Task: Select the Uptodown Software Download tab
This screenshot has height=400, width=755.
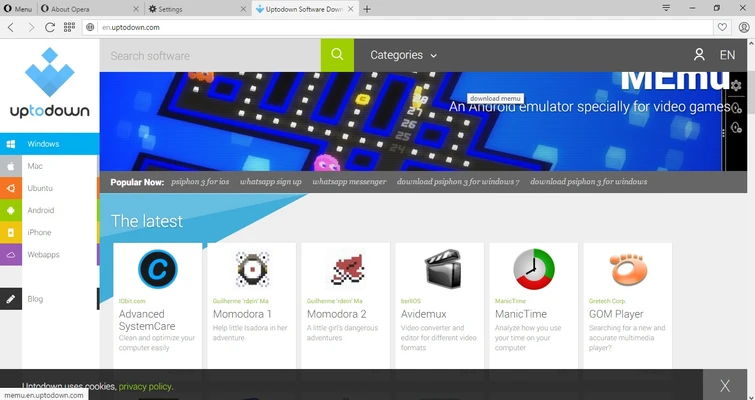Action: tap(305, 9)
